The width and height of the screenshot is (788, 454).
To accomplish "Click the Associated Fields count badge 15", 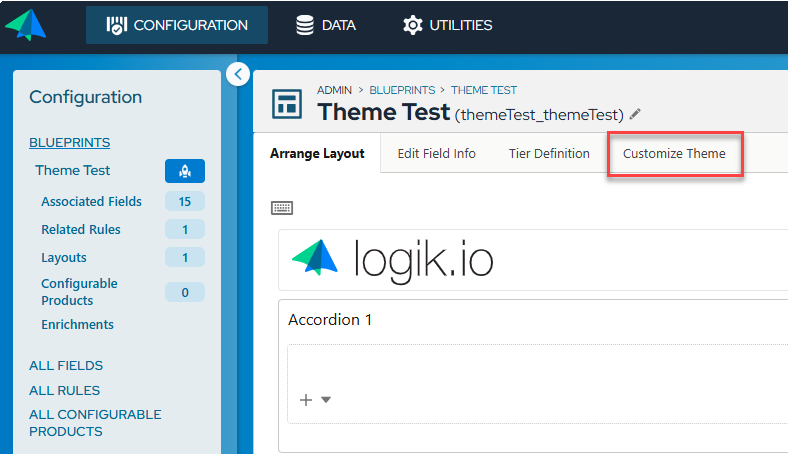I will coord(185,202).
